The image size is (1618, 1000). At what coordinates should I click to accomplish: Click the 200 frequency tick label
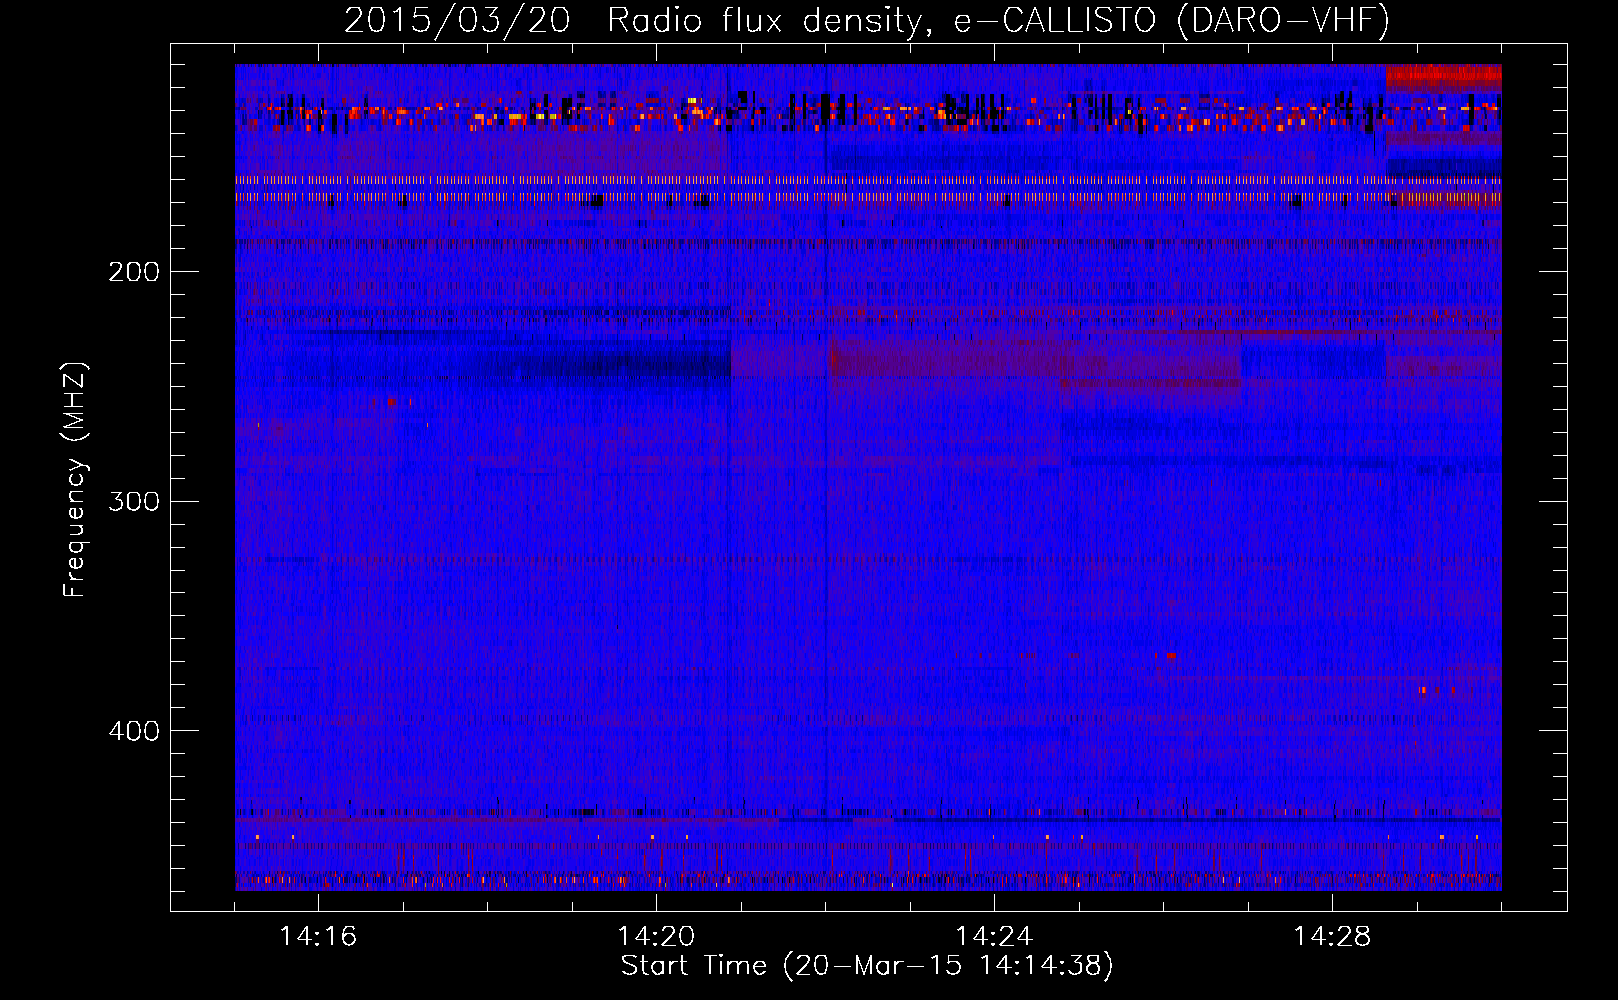tap(134, 272)
